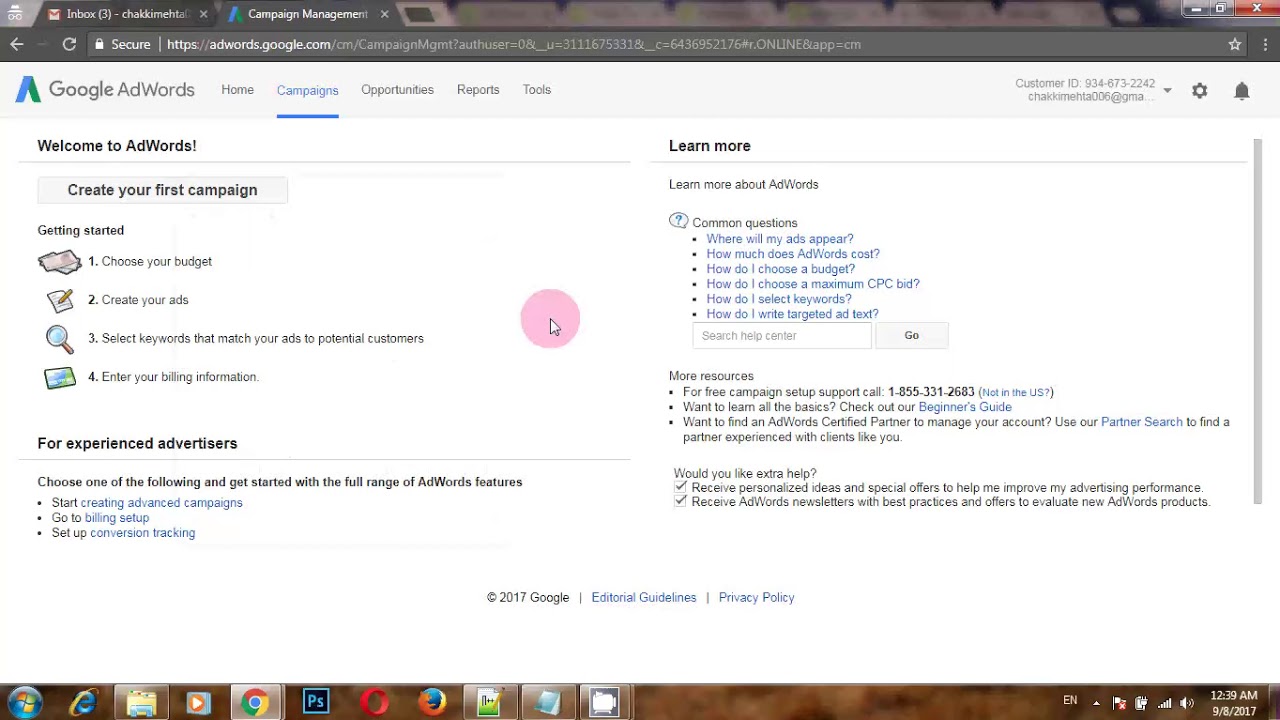1280x720 pixels.
Task: Open How much does AdWords cost link
Action: pyautogui.click(x=793, y=254)
